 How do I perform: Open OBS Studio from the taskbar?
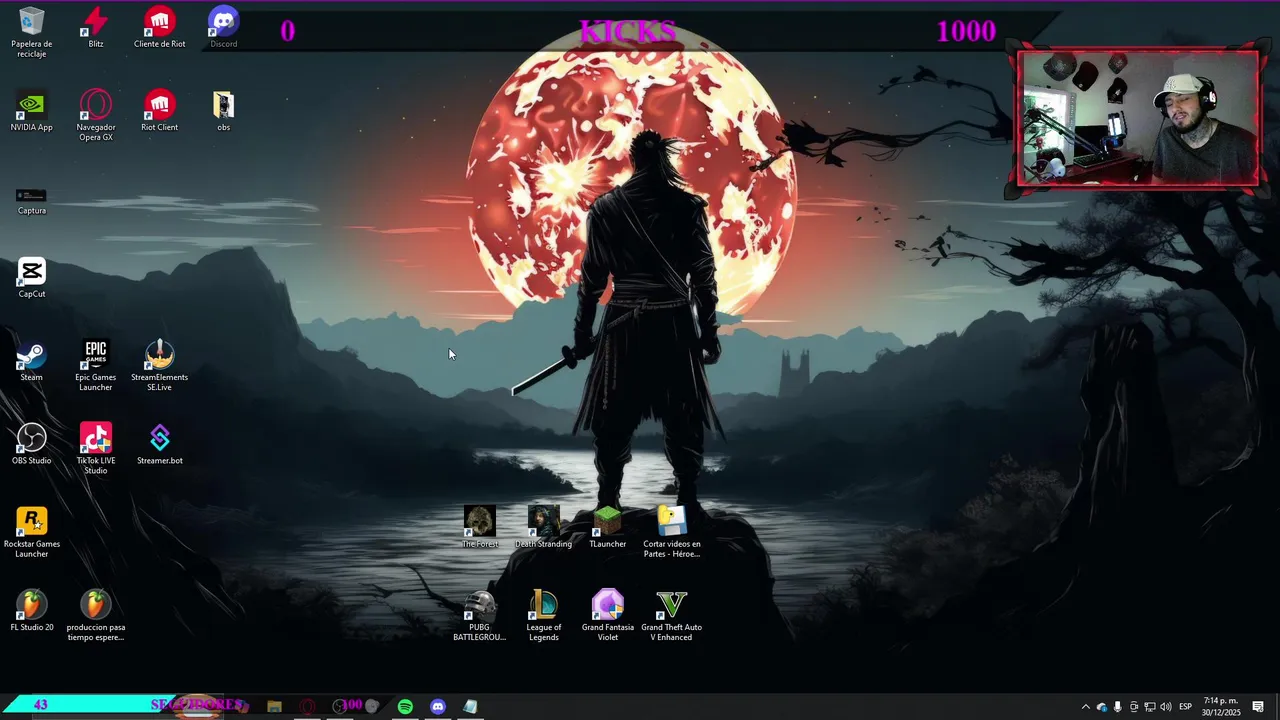click(x=340, y=706)
